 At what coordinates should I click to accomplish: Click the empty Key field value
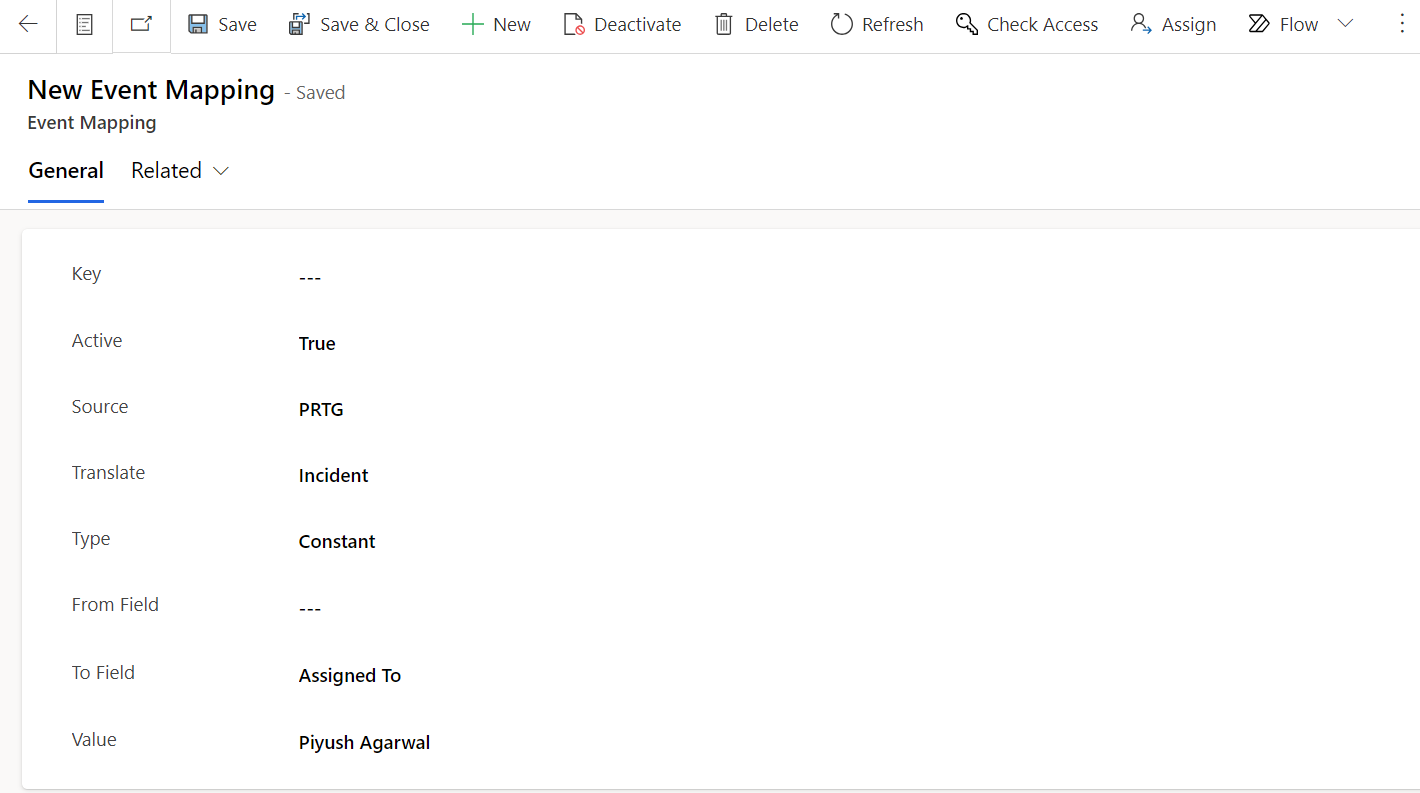[310, 277]
